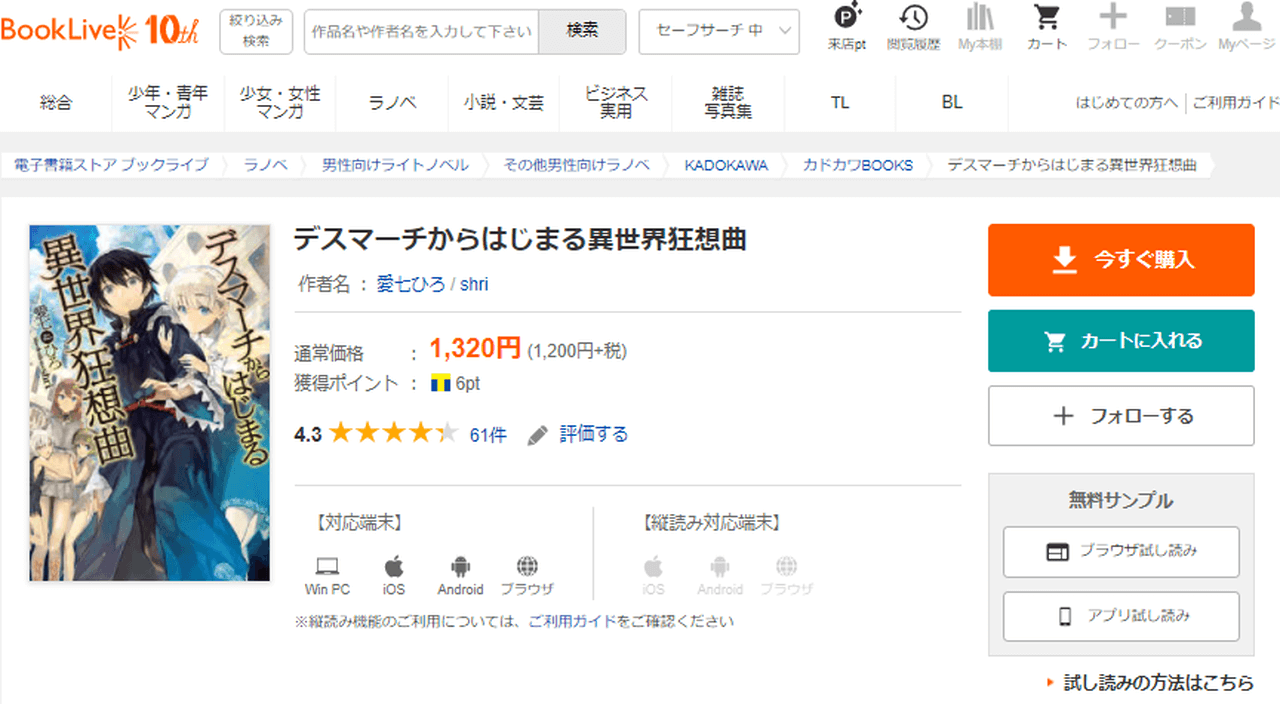Click the フォロー plus icon in header
The width and height of the screenshot is (1280, 704).
point(1113,26)
